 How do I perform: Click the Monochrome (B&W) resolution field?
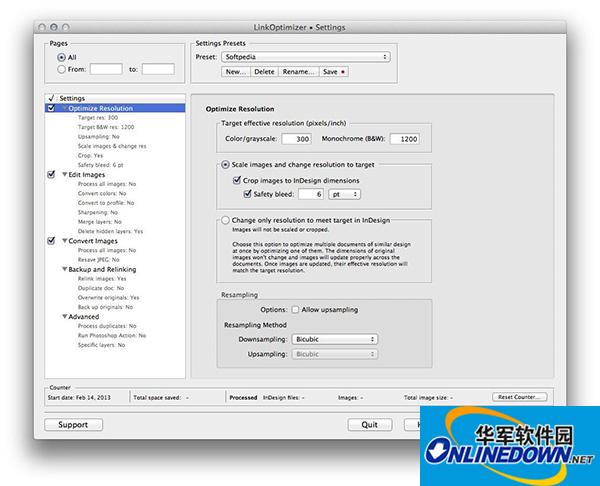pos(404,139)
